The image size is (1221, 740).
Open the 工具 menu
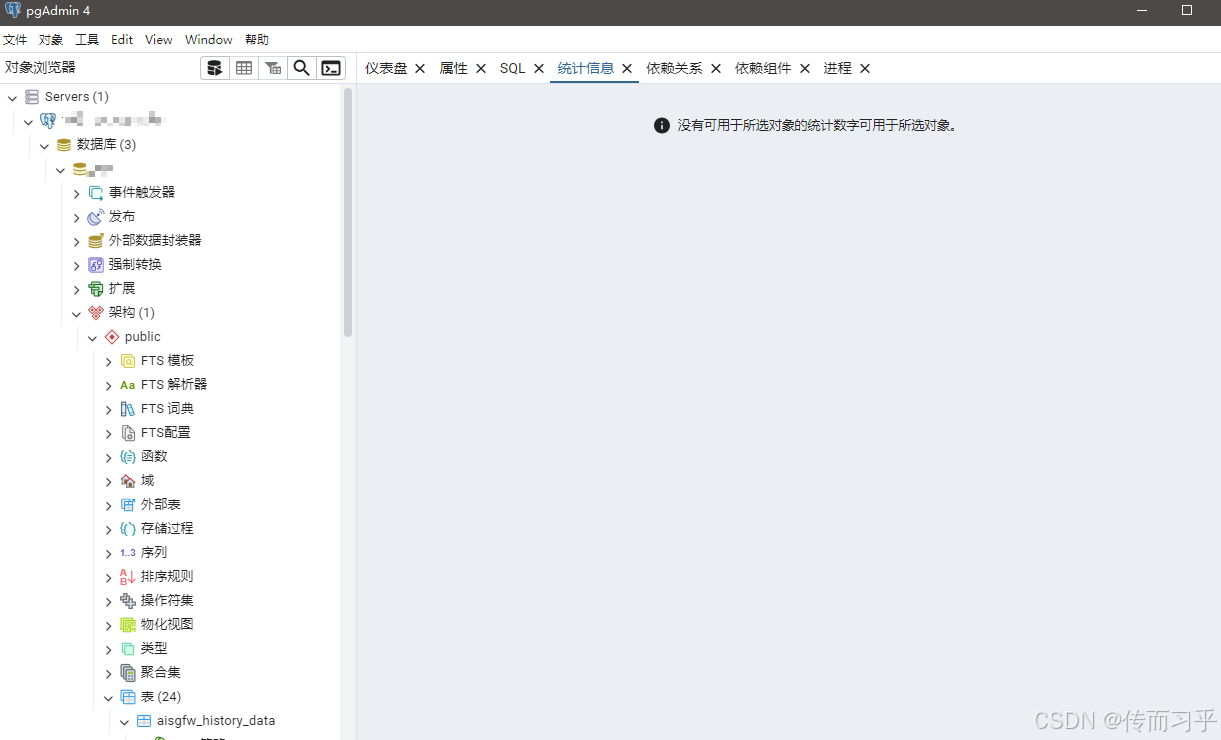pos(87,40)
